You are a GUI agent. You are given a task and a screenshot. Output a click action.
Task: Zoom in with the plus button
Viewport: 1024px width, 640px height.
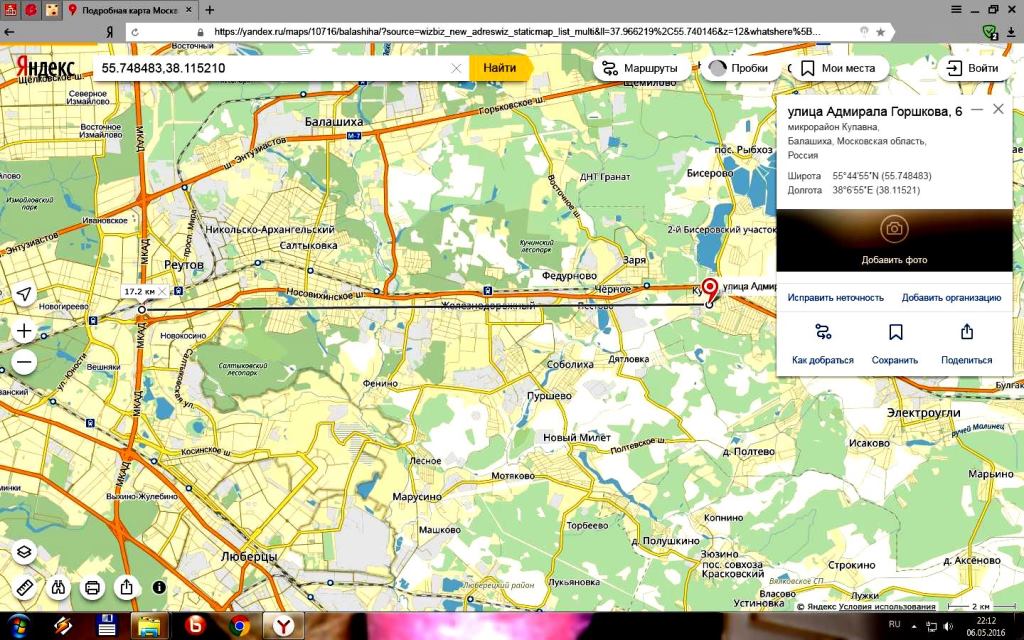[x=25, y=330]
